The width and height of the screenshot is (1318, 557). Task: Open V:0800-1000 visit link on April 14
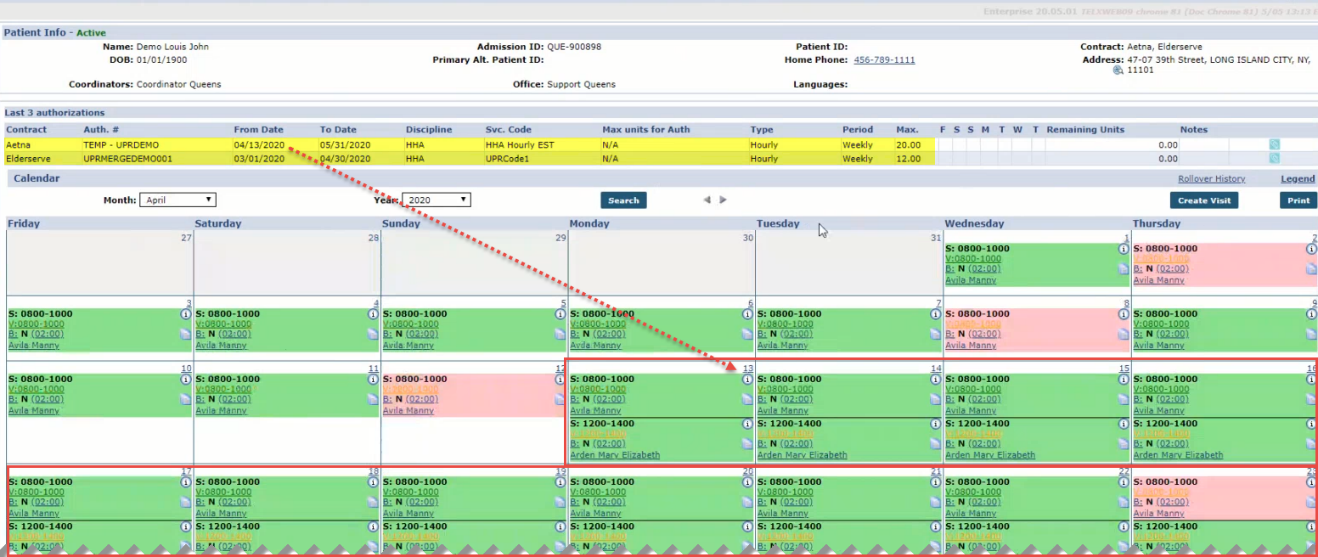point(785,390)
